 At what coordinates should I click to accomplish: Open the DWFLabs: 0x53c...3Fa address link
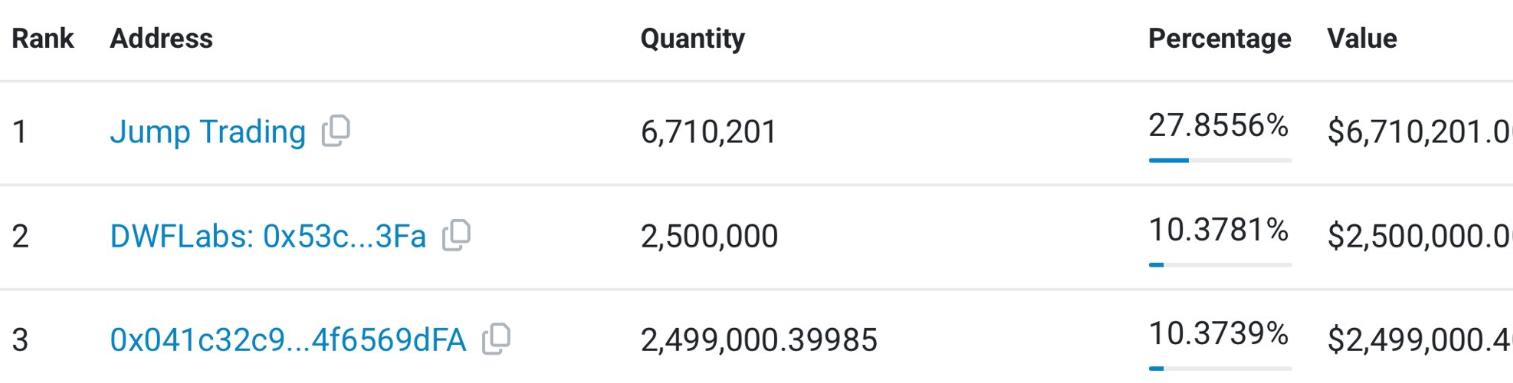(x=268, y=236)
